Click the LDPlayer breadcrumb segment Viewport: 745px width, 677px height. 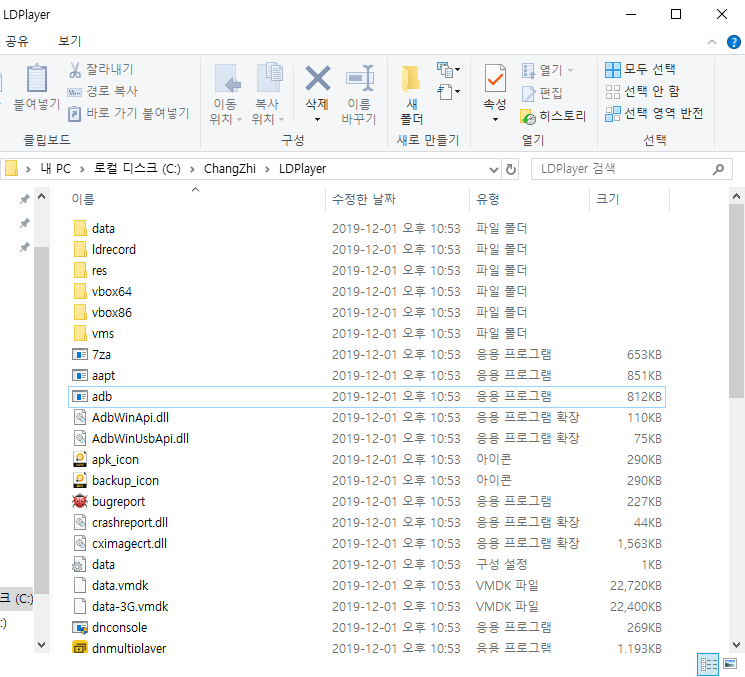(x=302, y=169)
